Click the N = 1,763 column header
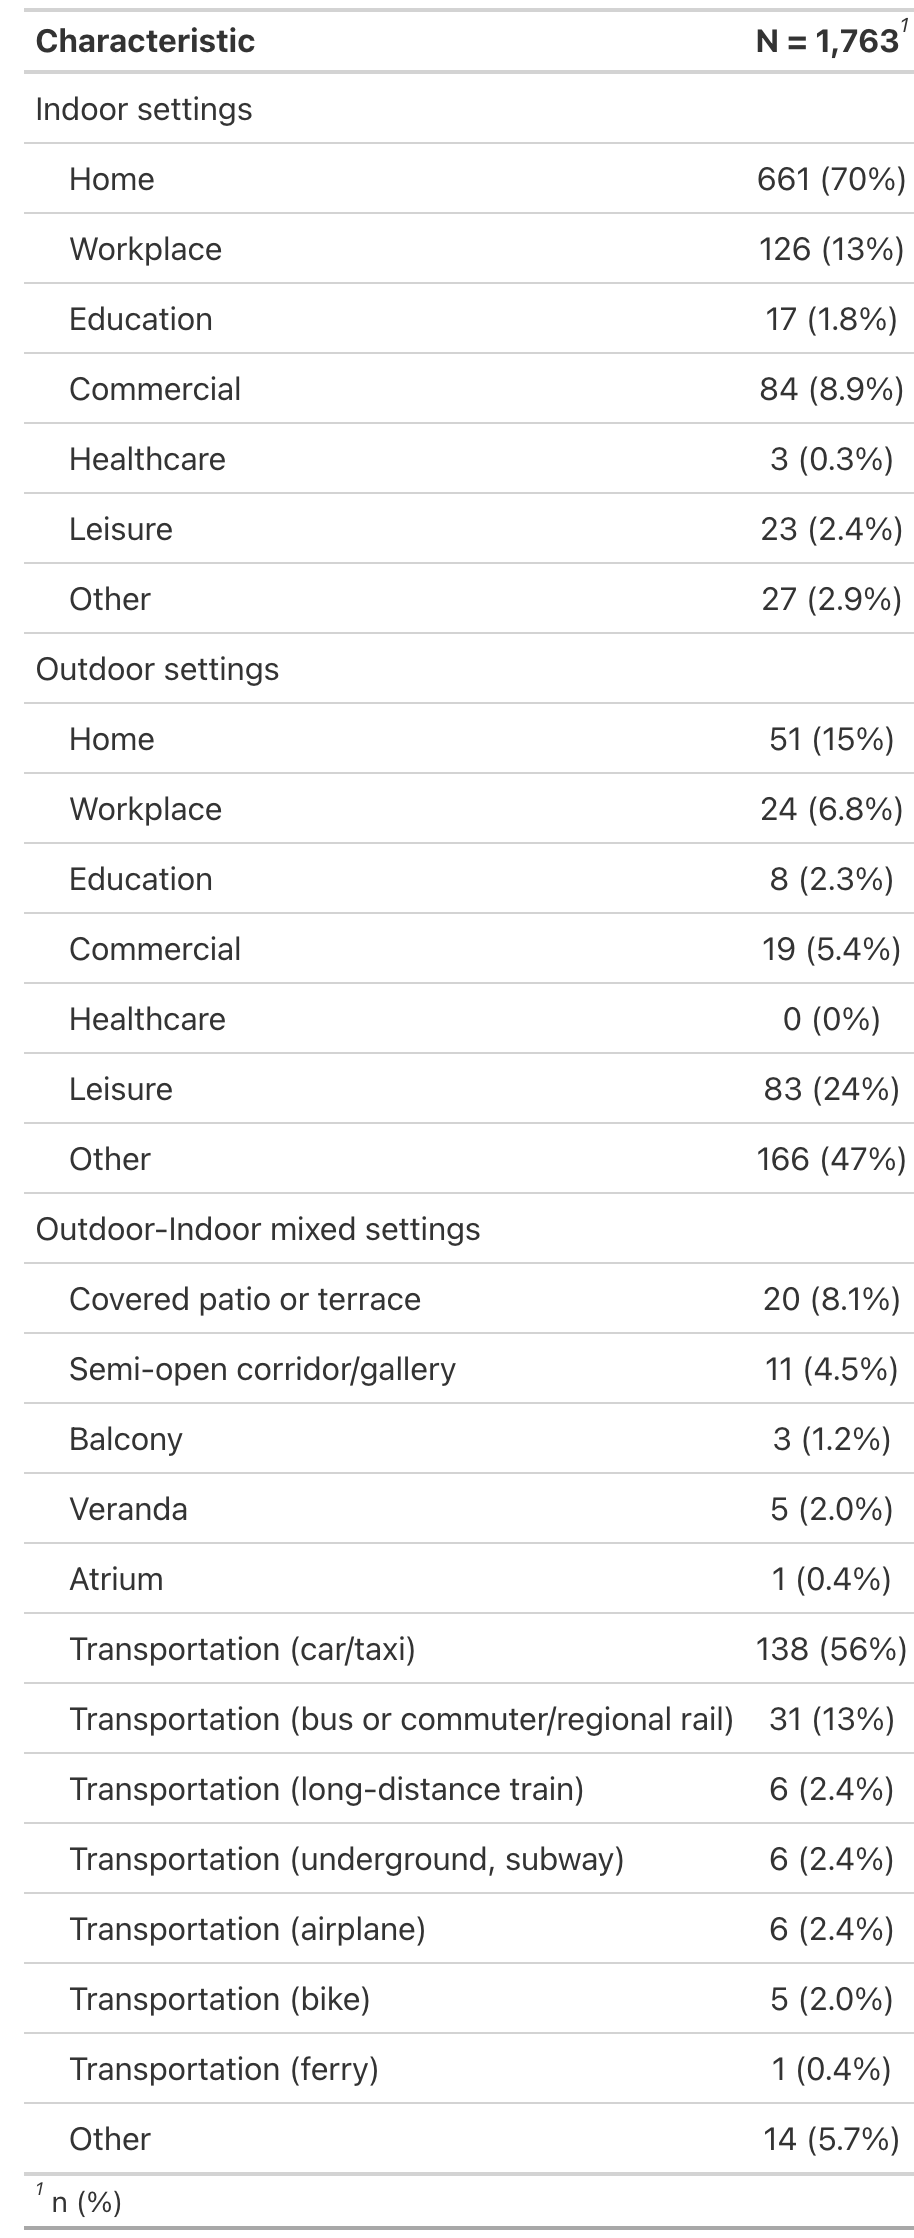 click(828, 41)
